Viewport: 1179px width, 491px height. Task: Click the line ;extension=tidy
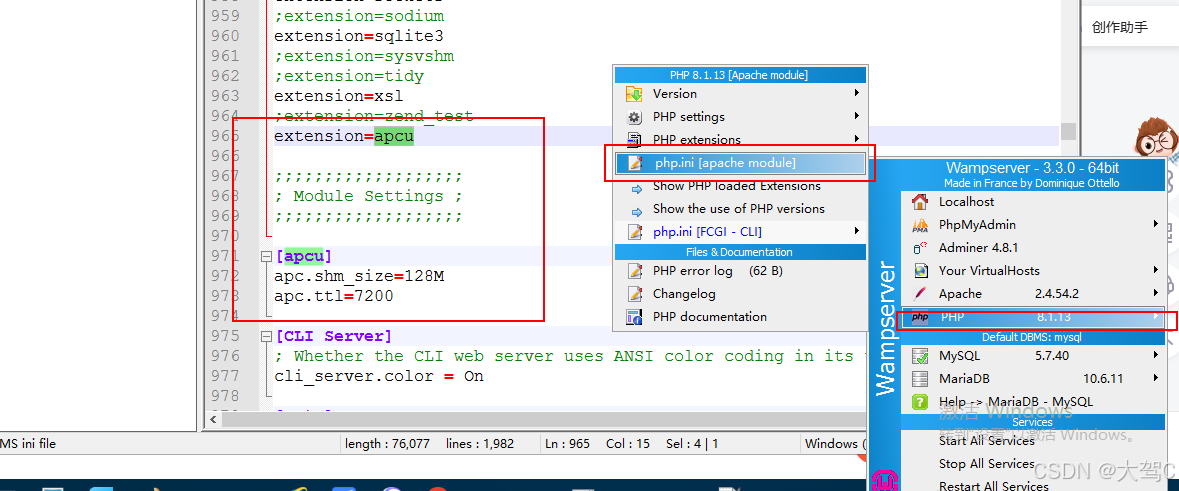(349, 76)
